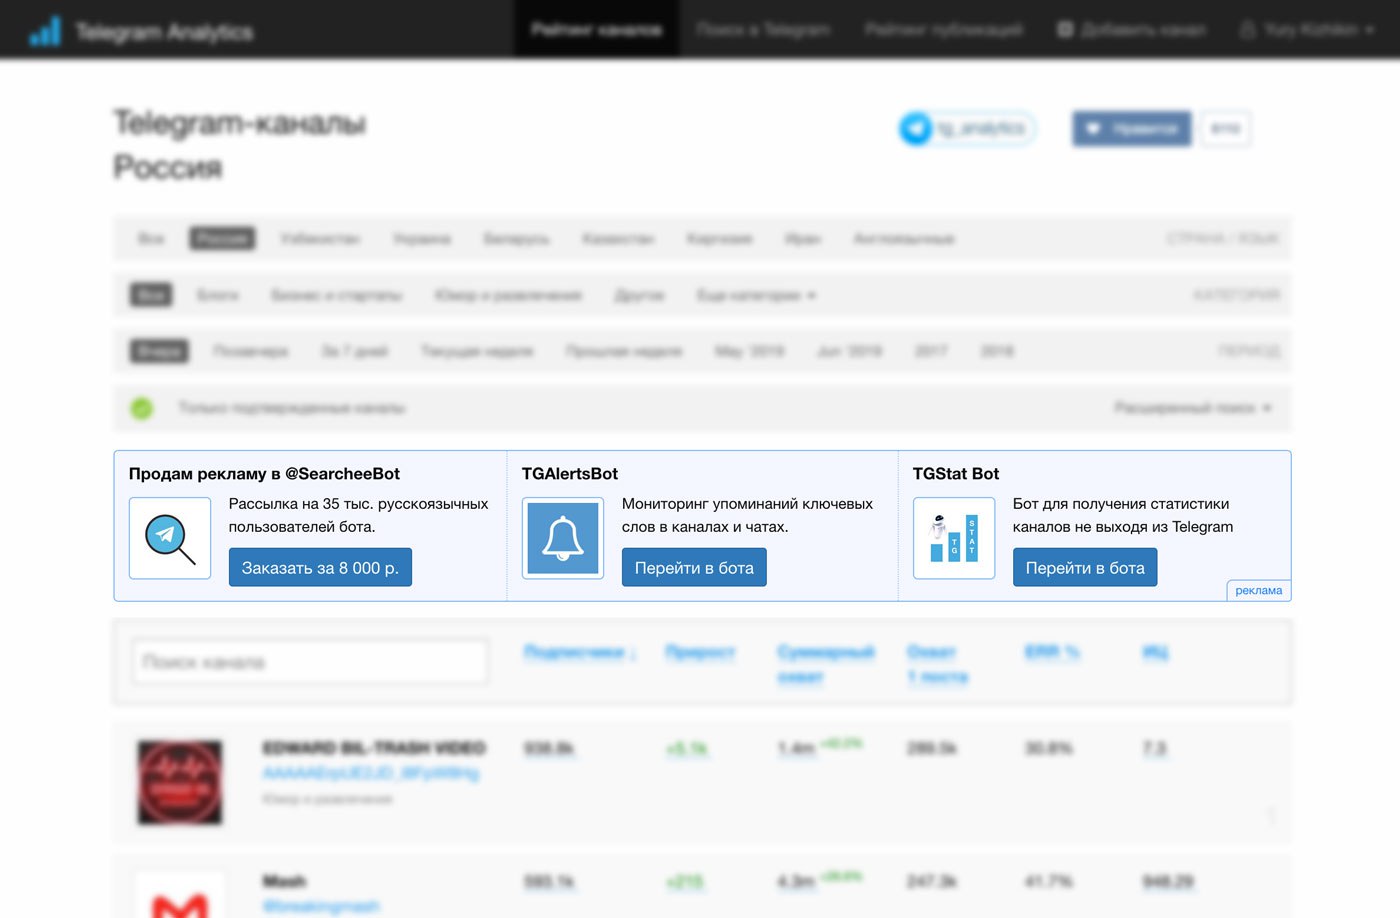The height and width of the screenshot is (918, 1400).
Task: Click Добавить канал in the top bar
Action: point(1131,29)
